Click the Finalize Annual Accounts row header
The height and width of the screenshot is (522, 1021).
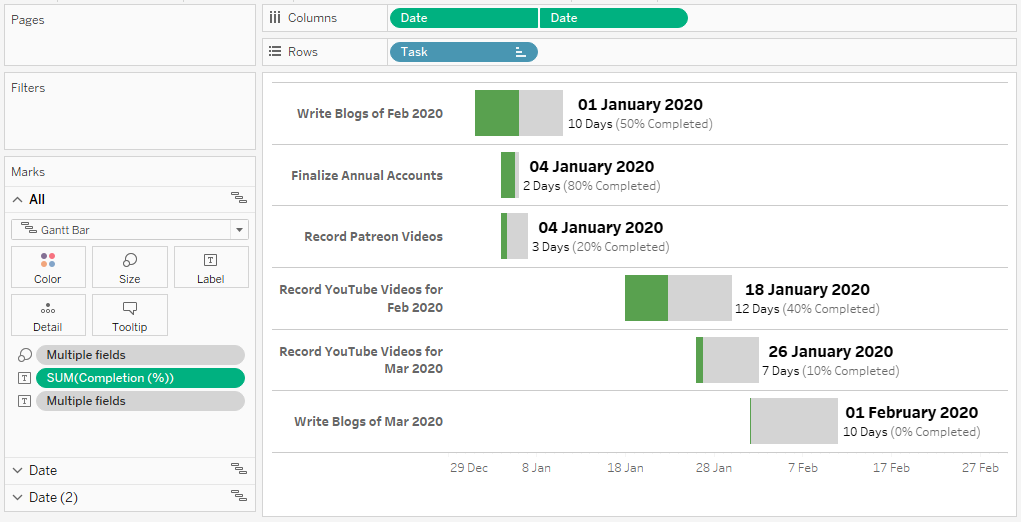click(x=367, y=176)
